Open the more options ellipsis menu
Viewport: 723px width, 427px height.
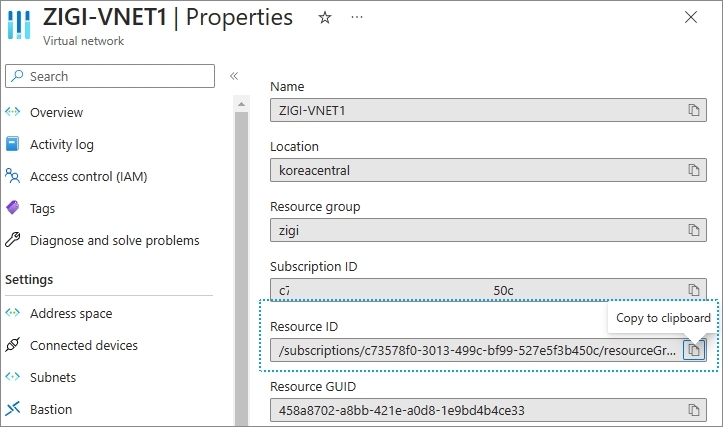[357, 18]
